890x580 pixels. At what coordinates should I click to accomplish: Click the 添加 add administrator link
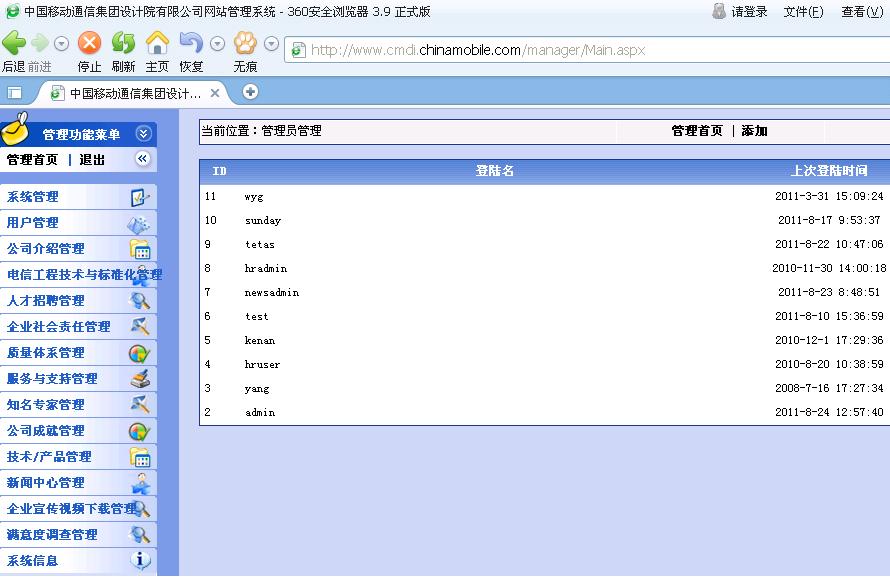click(x=754, y=131)
